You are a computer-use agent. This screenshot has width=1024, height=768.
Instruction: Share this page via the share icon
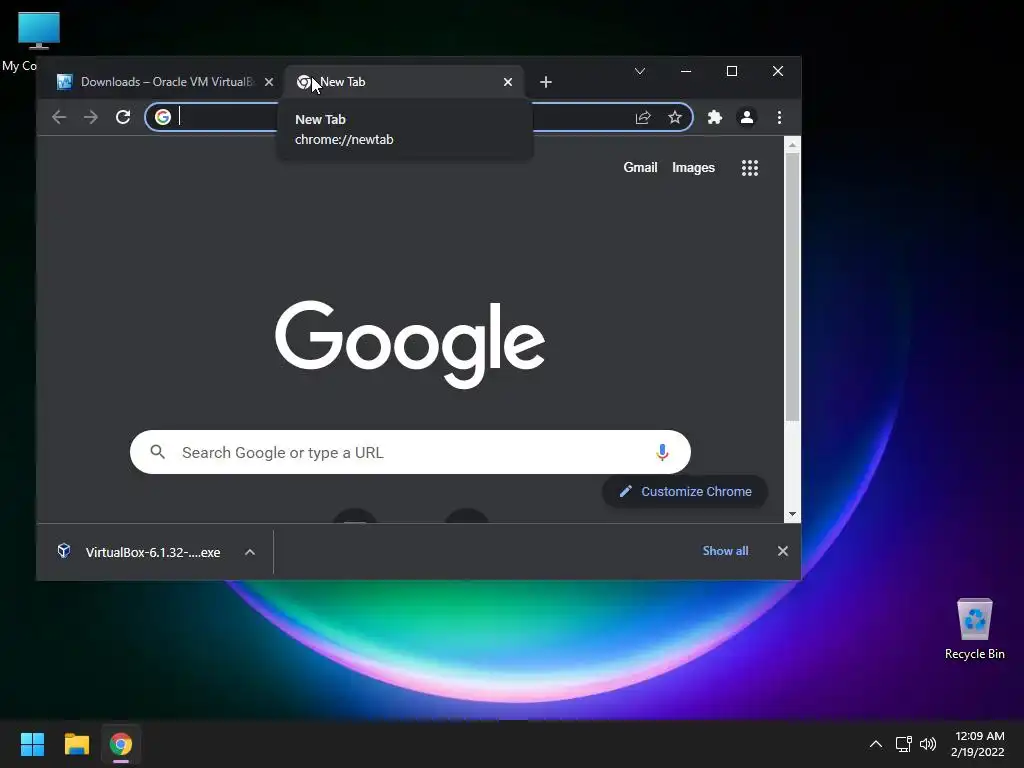click(x=643, y=117)
